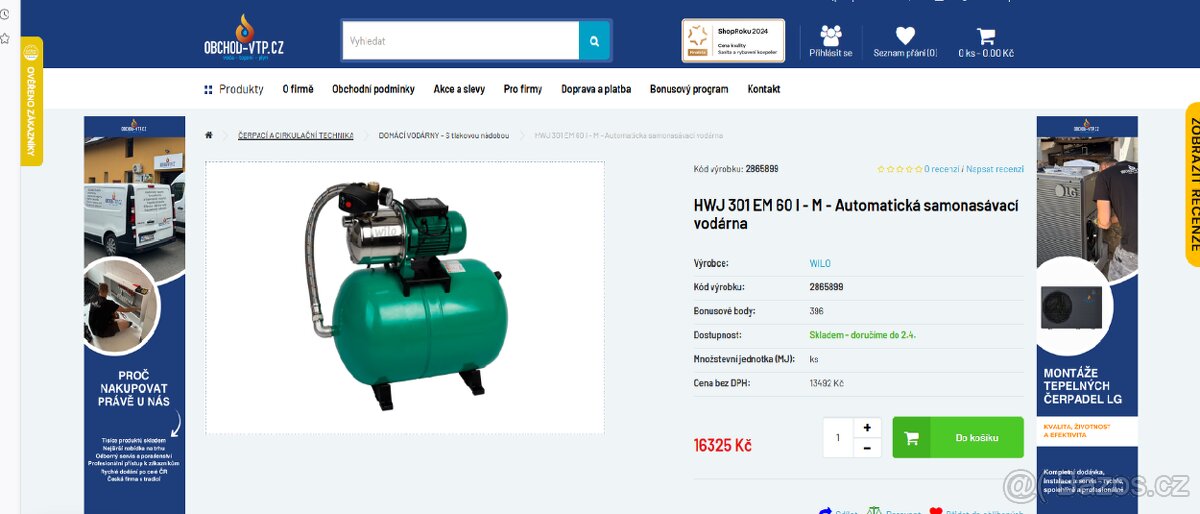The width and height of the screenshot is (1200, 514).
Task: Open Akce a slevy
Action: (x=459, y=89)
